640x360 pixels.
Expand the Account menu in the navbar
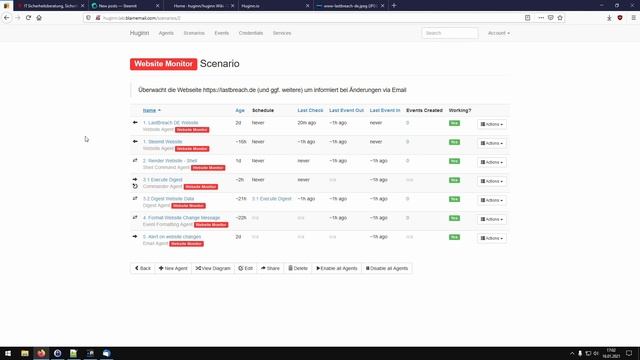[498, 33]
